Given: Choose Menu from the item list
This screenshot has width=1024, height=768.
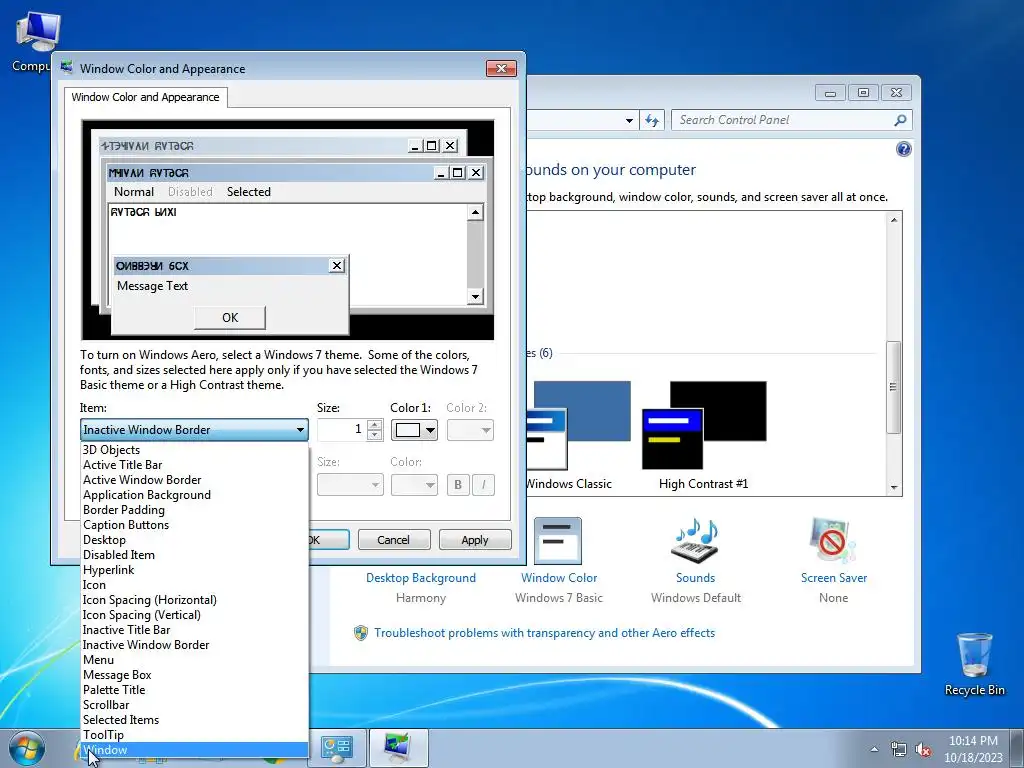Looking at the screenshot, I should (x=195, y=660).
